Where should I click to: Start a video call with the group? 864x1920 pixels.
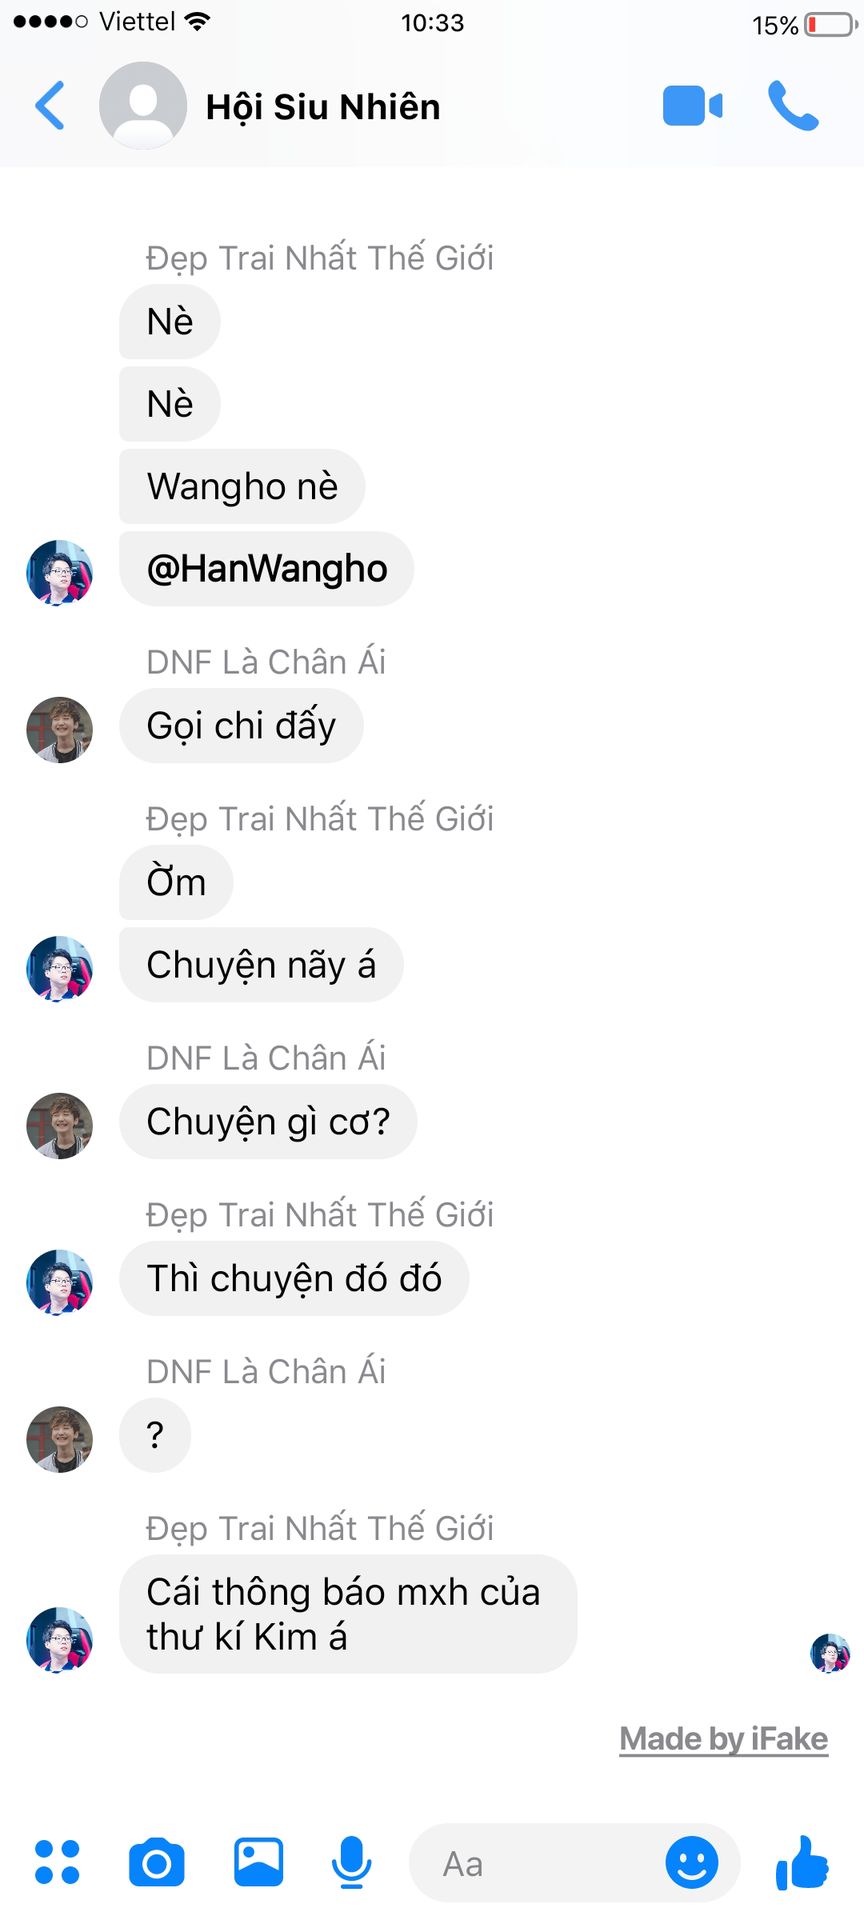[692, 106]
